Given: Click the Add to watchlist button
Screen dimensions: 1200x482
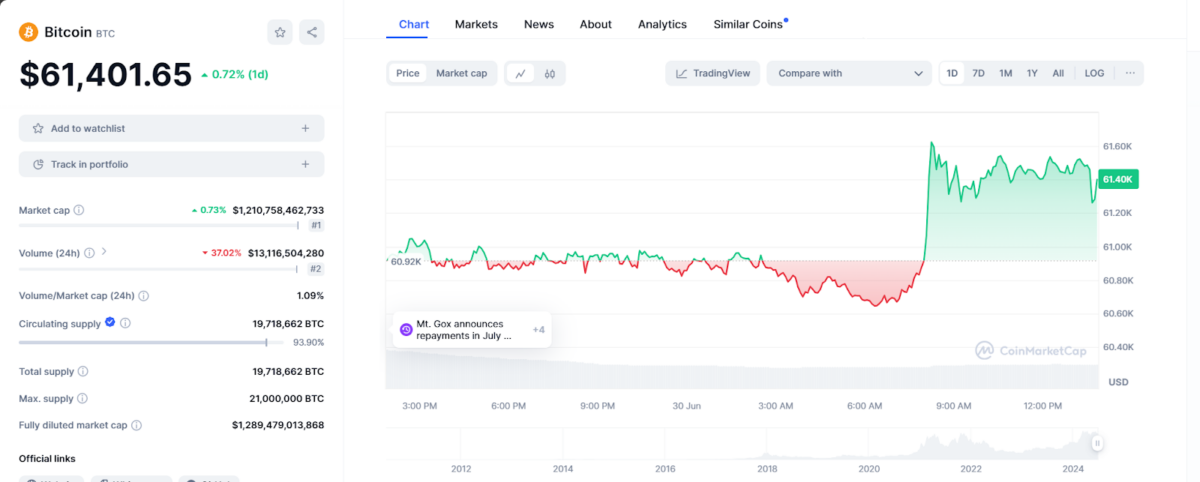Looking at the screenshot, I should tap(171, 128).
